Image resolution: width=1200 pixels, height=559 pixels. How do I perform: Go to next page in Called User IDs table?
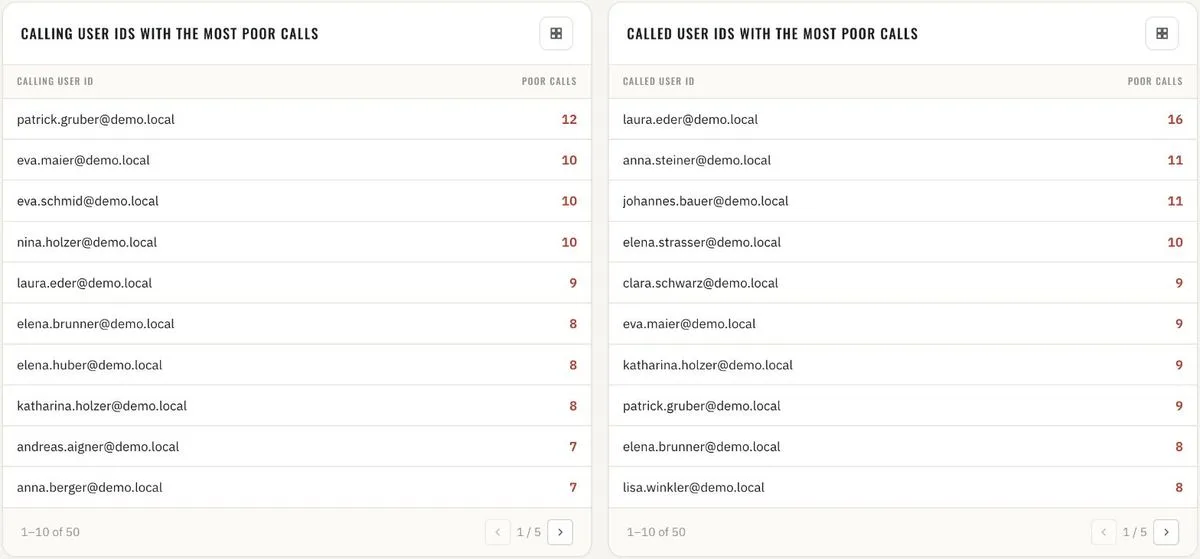(1166, 532)
